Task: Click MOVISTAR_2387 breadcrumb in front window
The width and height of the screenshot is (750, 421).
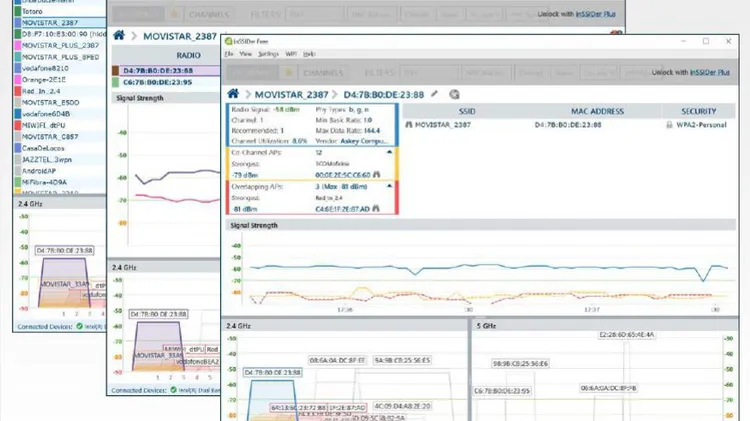Action: pyautogui.click(x=291, y=94)
